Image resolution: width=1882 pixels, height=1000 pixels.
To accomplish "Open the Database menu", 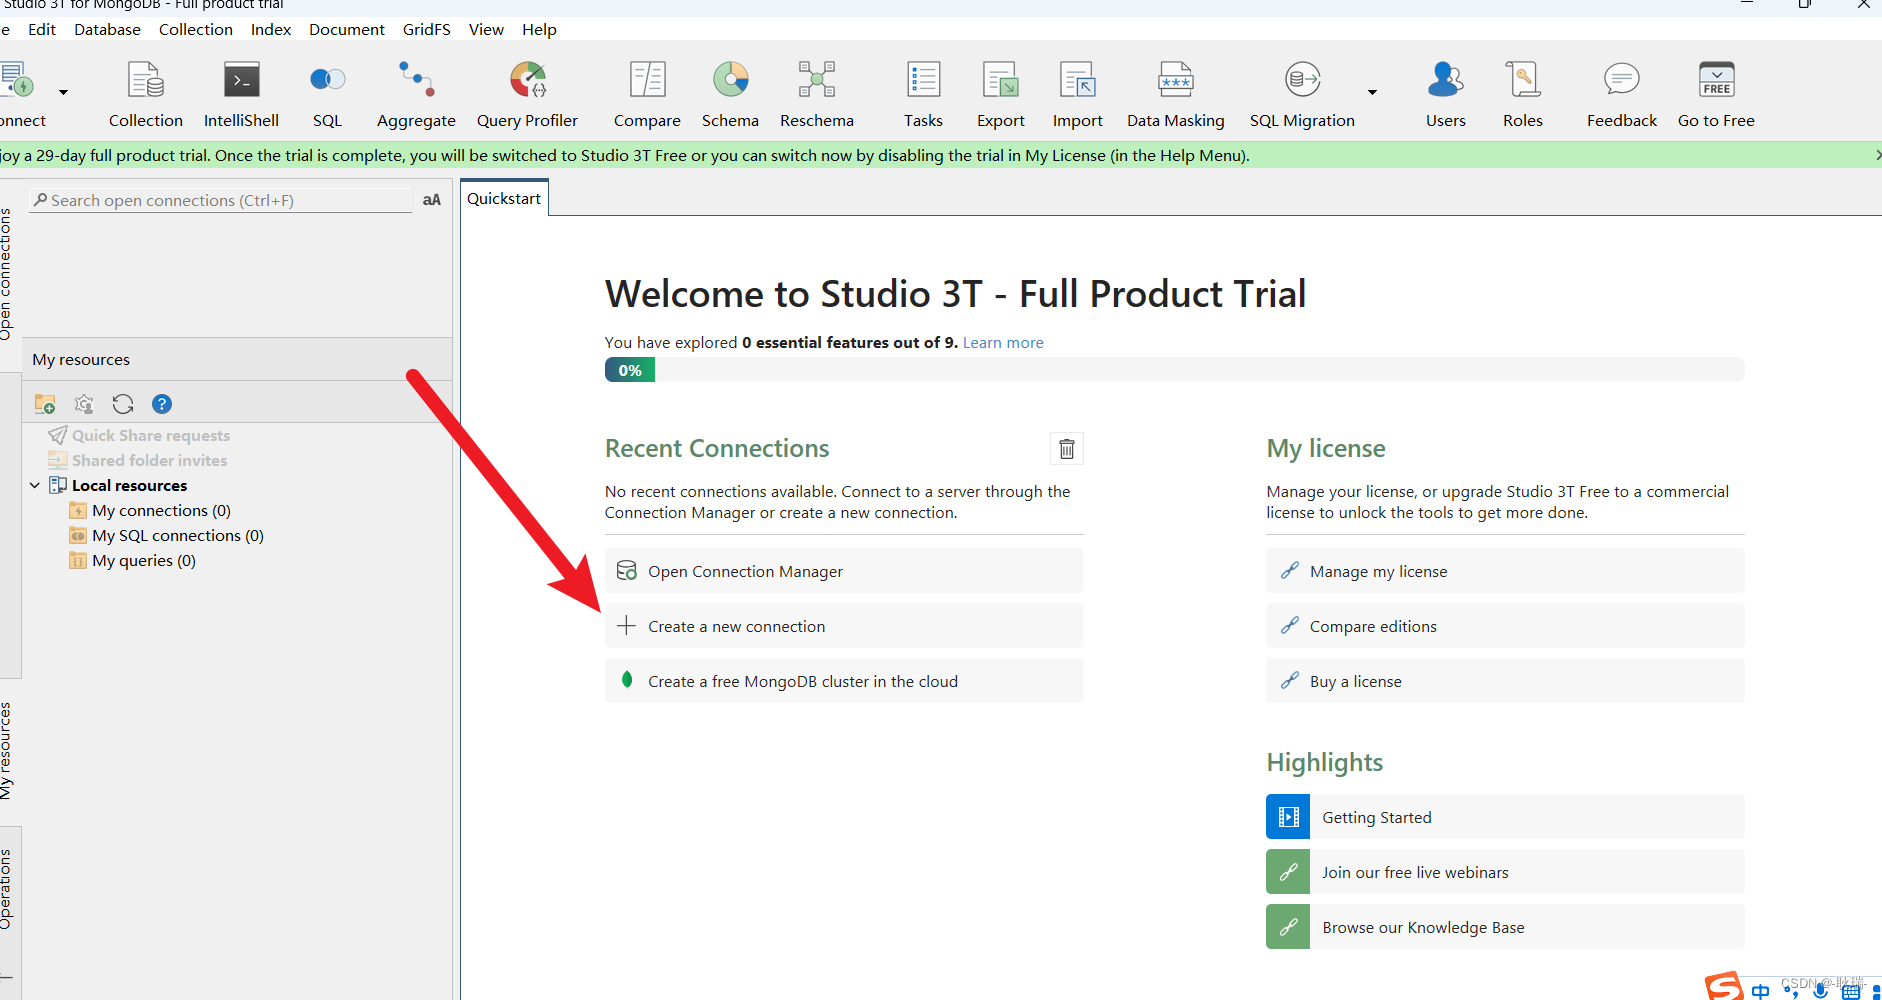I will click(x=107, y=29).
